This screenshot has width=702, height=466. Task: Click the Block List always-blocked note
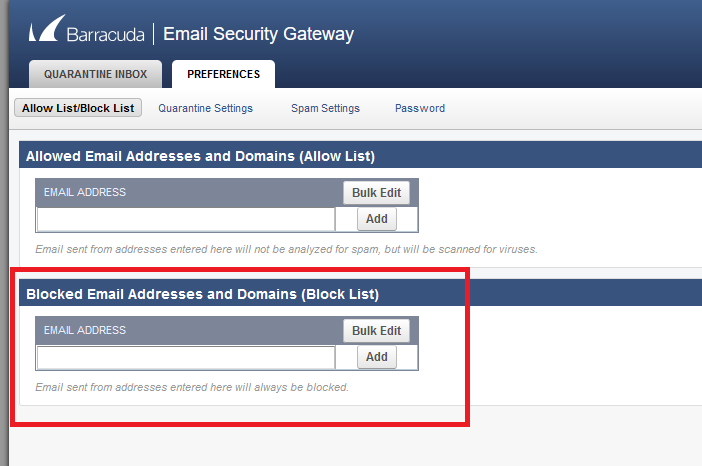pyautogui.click(x=192, y=387)
